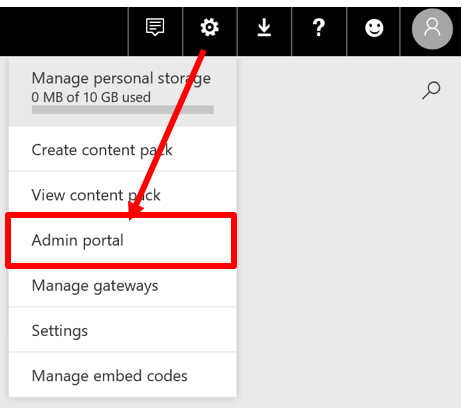Click the red highlight border around Admin portal
This screenshot has height=408, width=462.
(121, 215)
